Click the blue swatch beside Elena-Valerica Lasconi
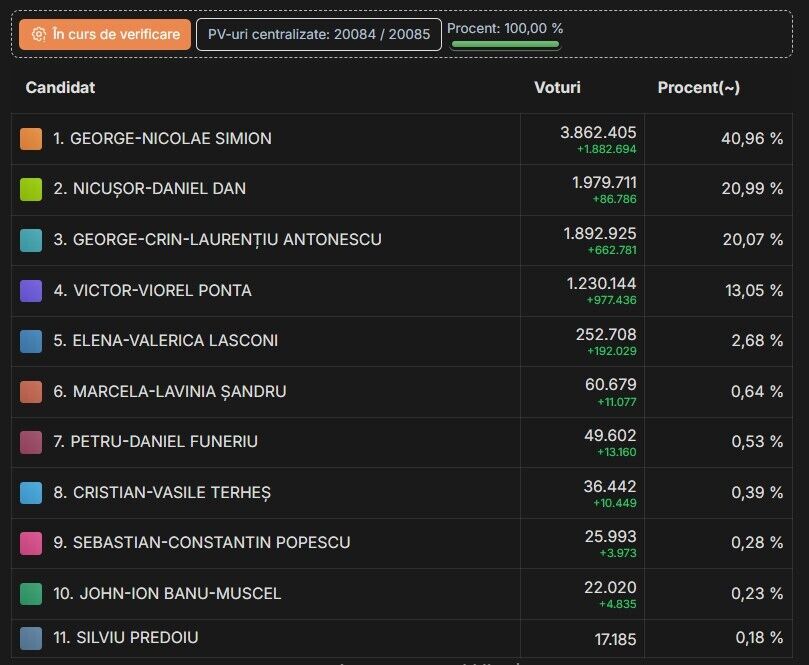Image resolution: width=809 pixels, height=665 pixels. pyautogui.click(x=31, y=341)
